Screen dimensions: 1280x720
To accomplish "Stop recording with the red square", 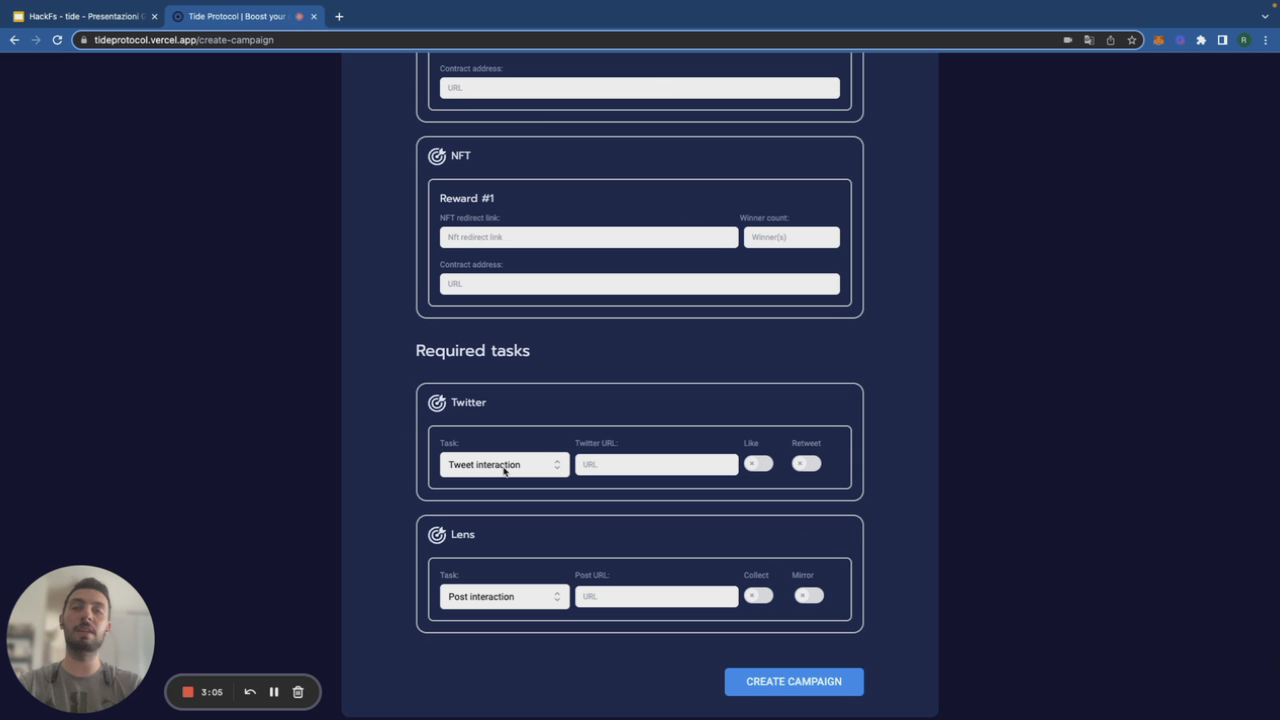I will tap(187, 692).
